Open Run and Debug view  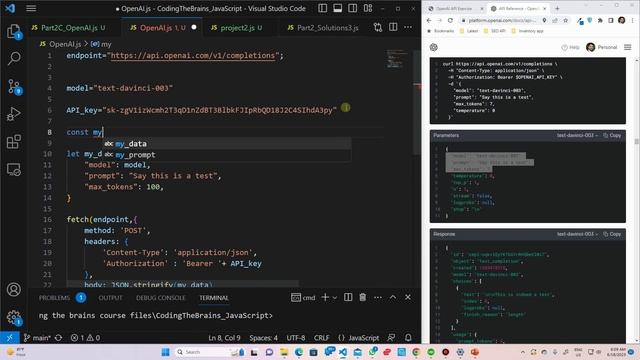tap(14, 114)
